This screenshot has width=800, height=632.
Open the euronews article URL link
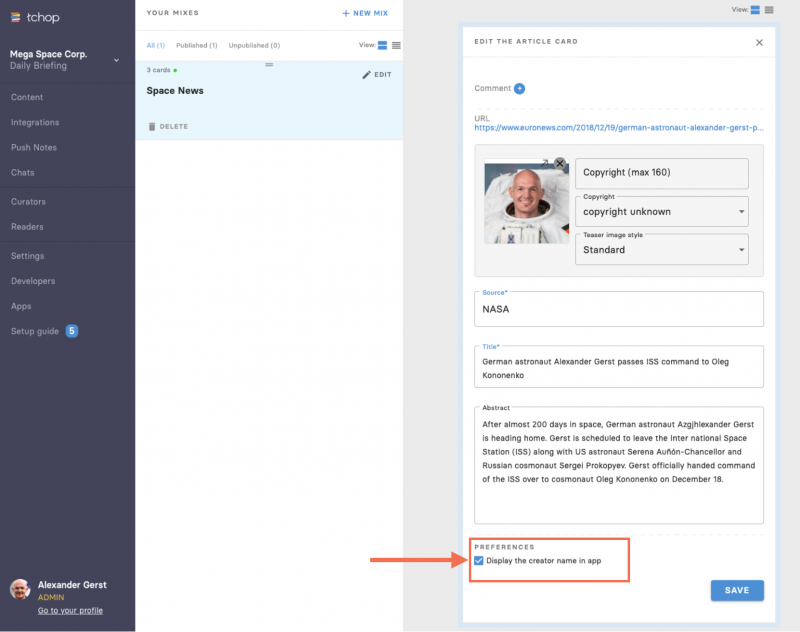click(x=618, y=128)
